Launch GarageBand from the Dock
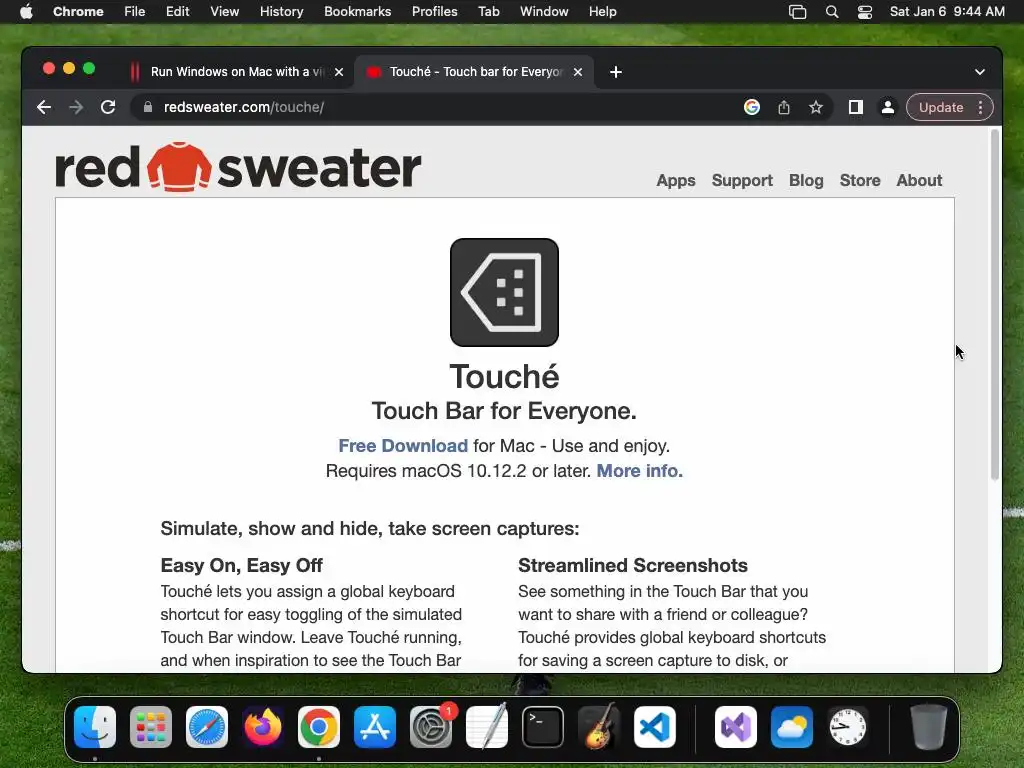This screenshot has height=768, width=1024. point(599,727)
